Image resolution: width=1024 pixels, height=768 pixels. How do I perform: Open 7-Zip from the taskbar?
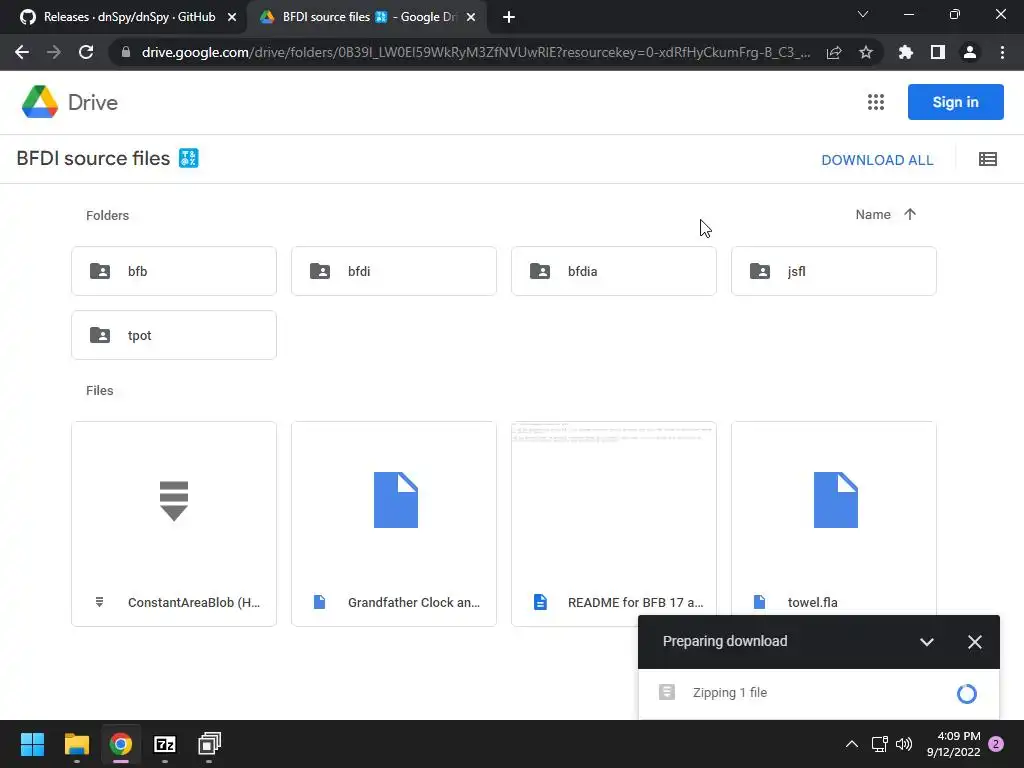pos(165,744)
